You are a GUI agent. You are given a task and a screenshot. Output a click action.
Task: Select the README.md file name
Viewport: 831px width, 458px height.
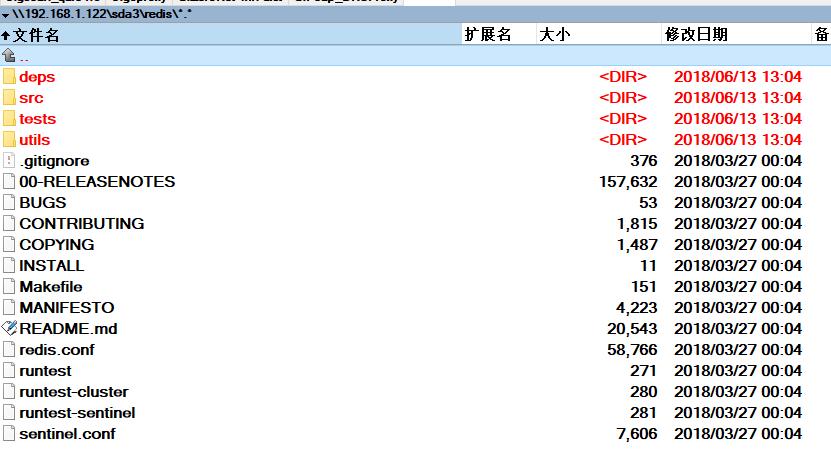[x=68, y=329]
